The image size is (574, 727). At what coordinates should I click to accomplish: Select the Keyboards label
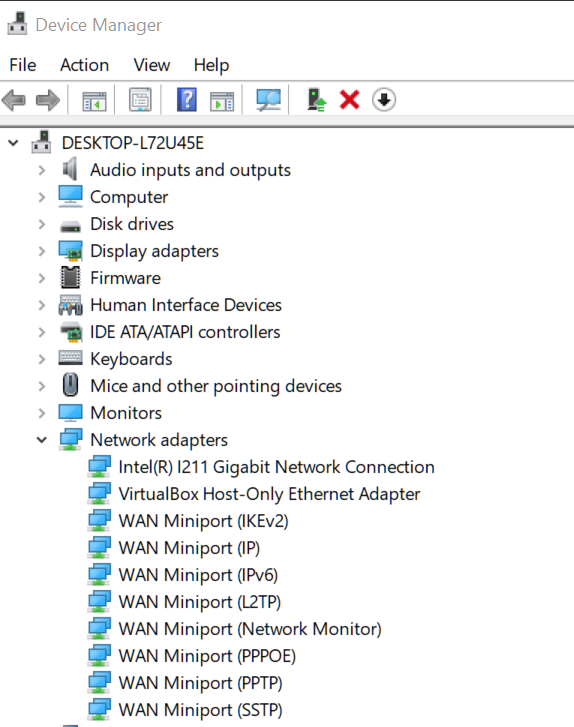point(131,359)
